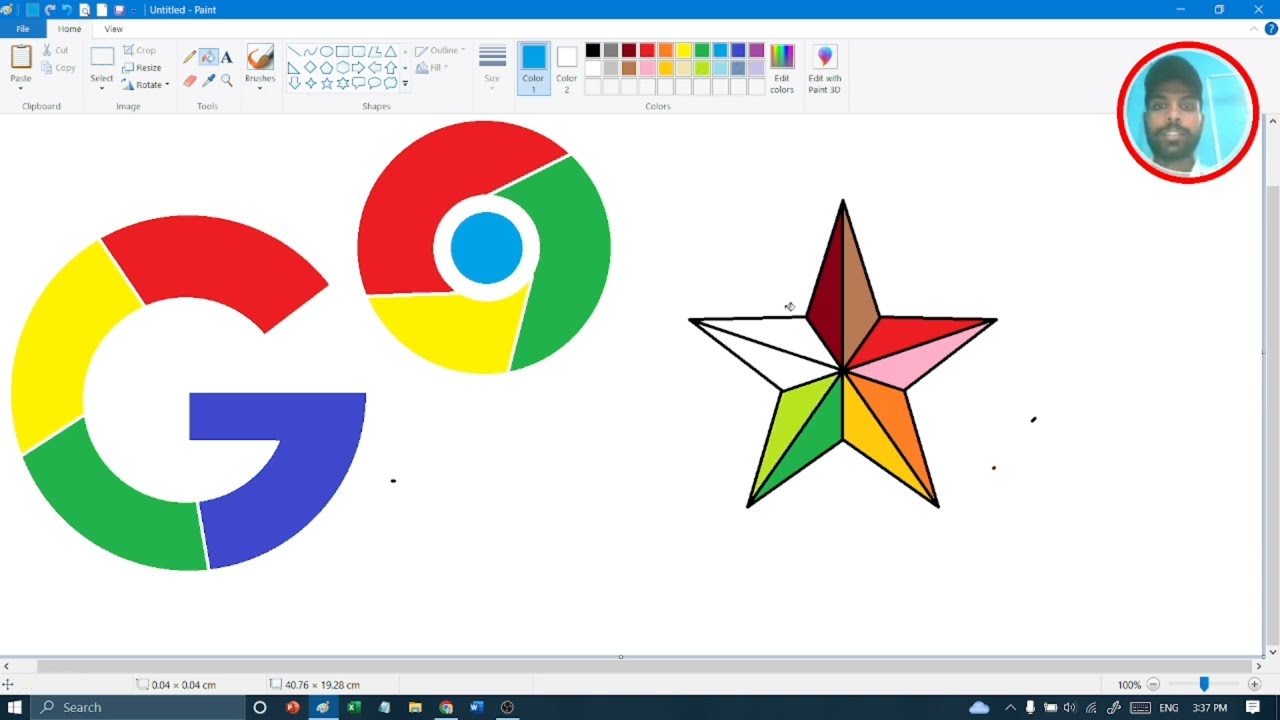Choose the Right arrow shape
This screenshot has height=720, width=1280.
358,67
